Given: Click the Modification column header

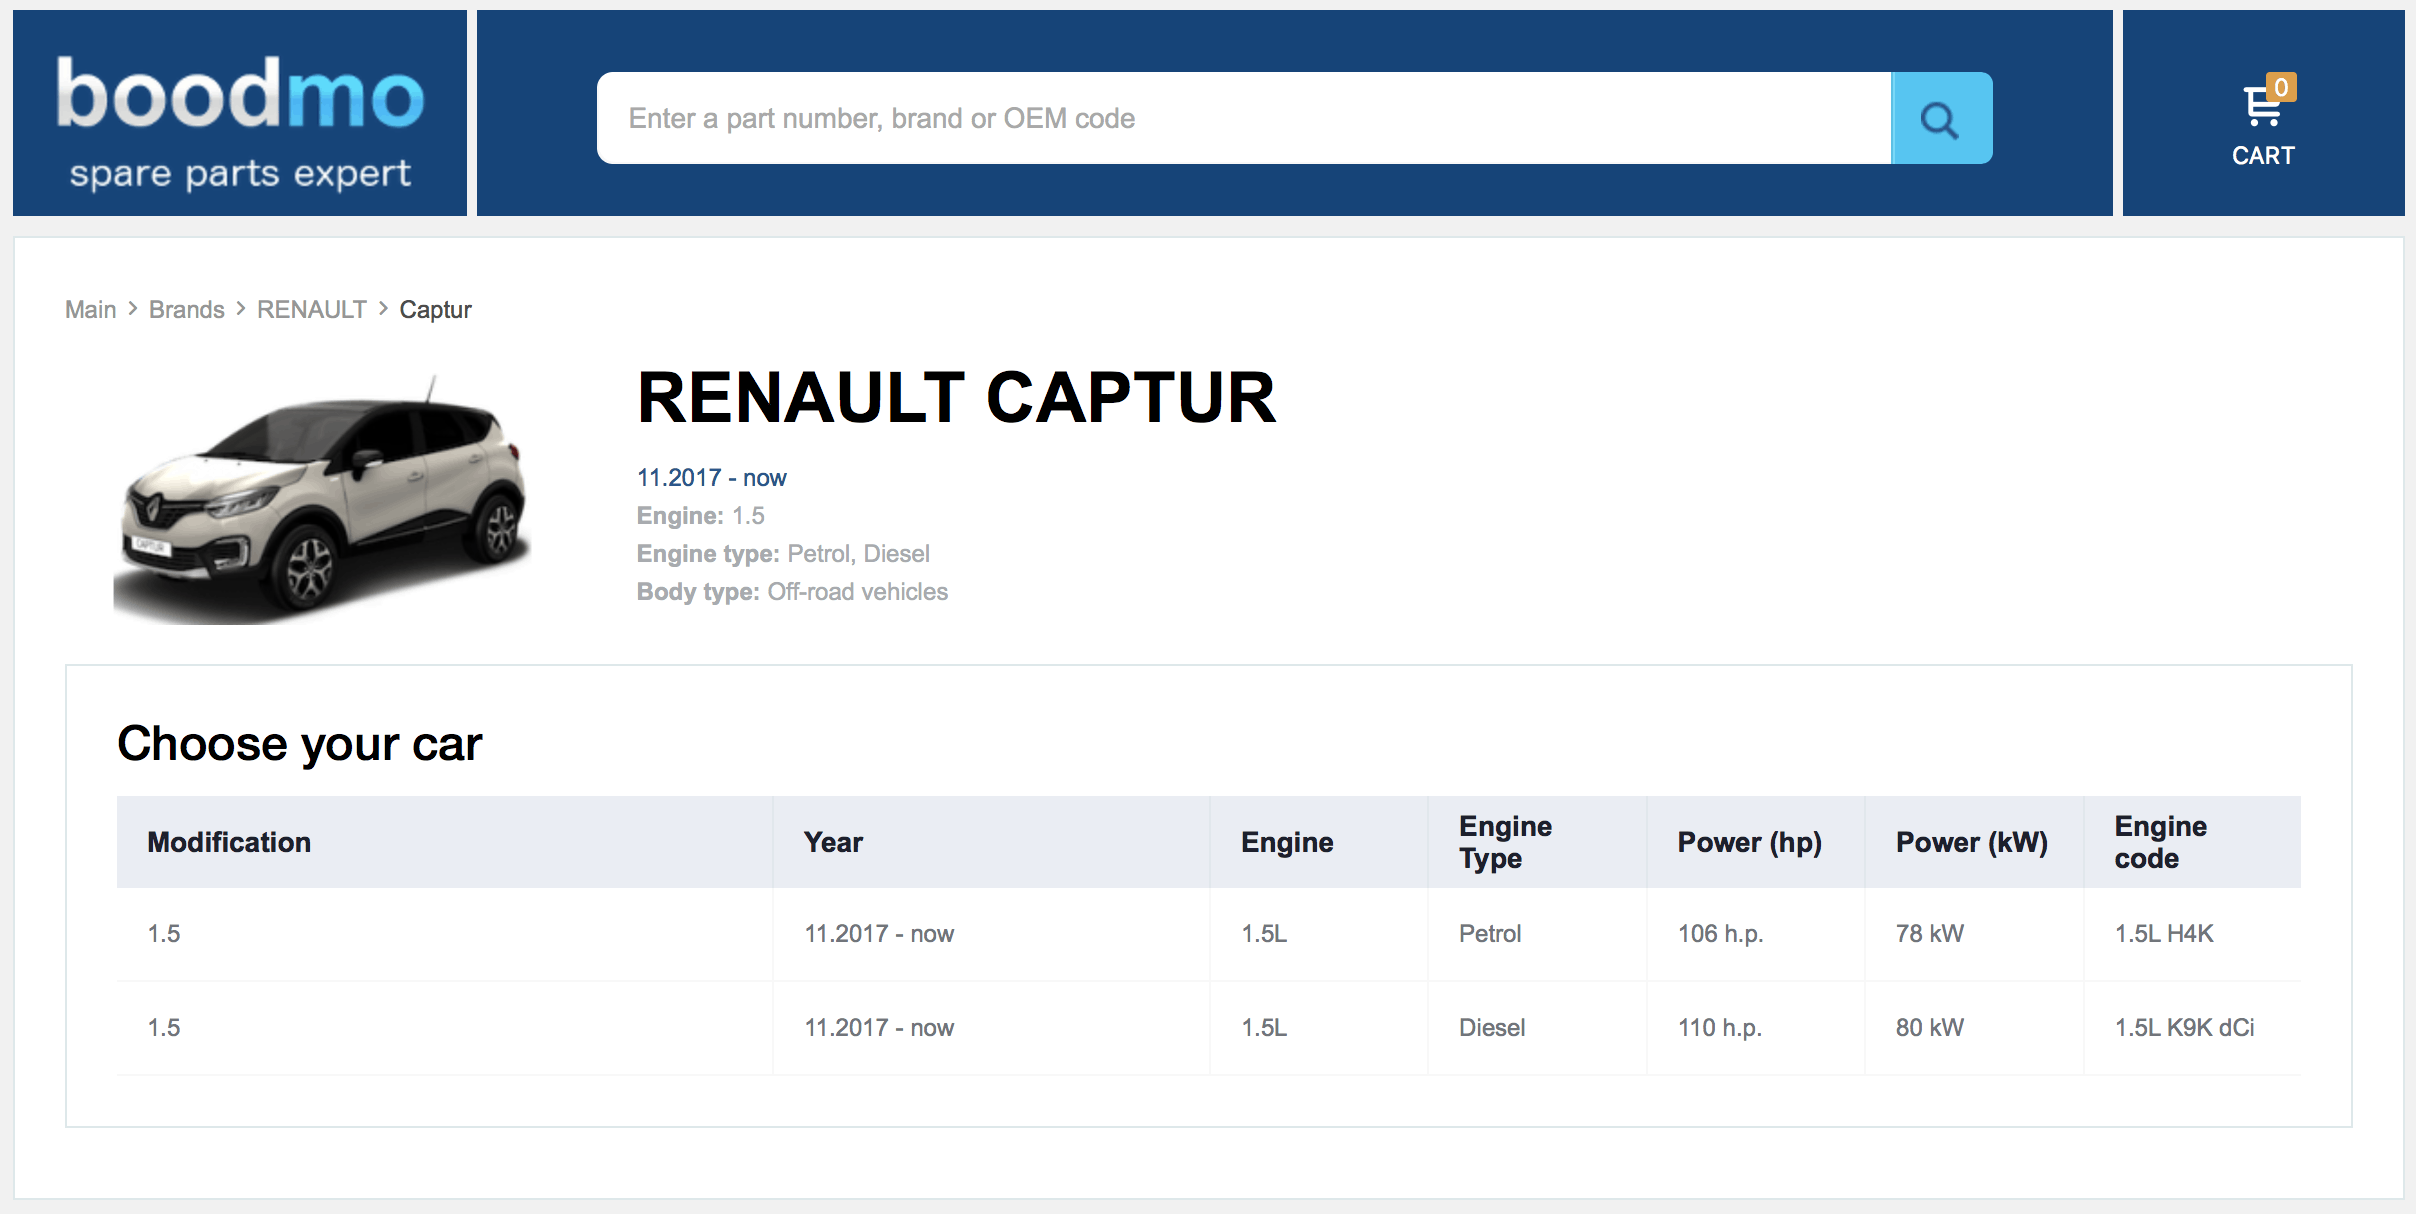Looking at the screenshot, I should pyautogui.click(x=229, y=843).
